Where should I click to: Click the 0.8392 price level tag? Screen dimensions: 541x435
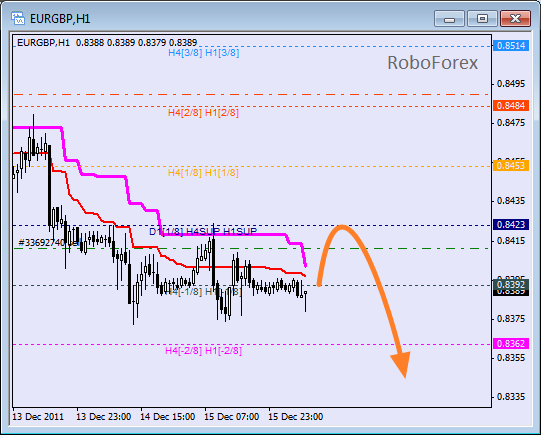click(x=511, y=285)
